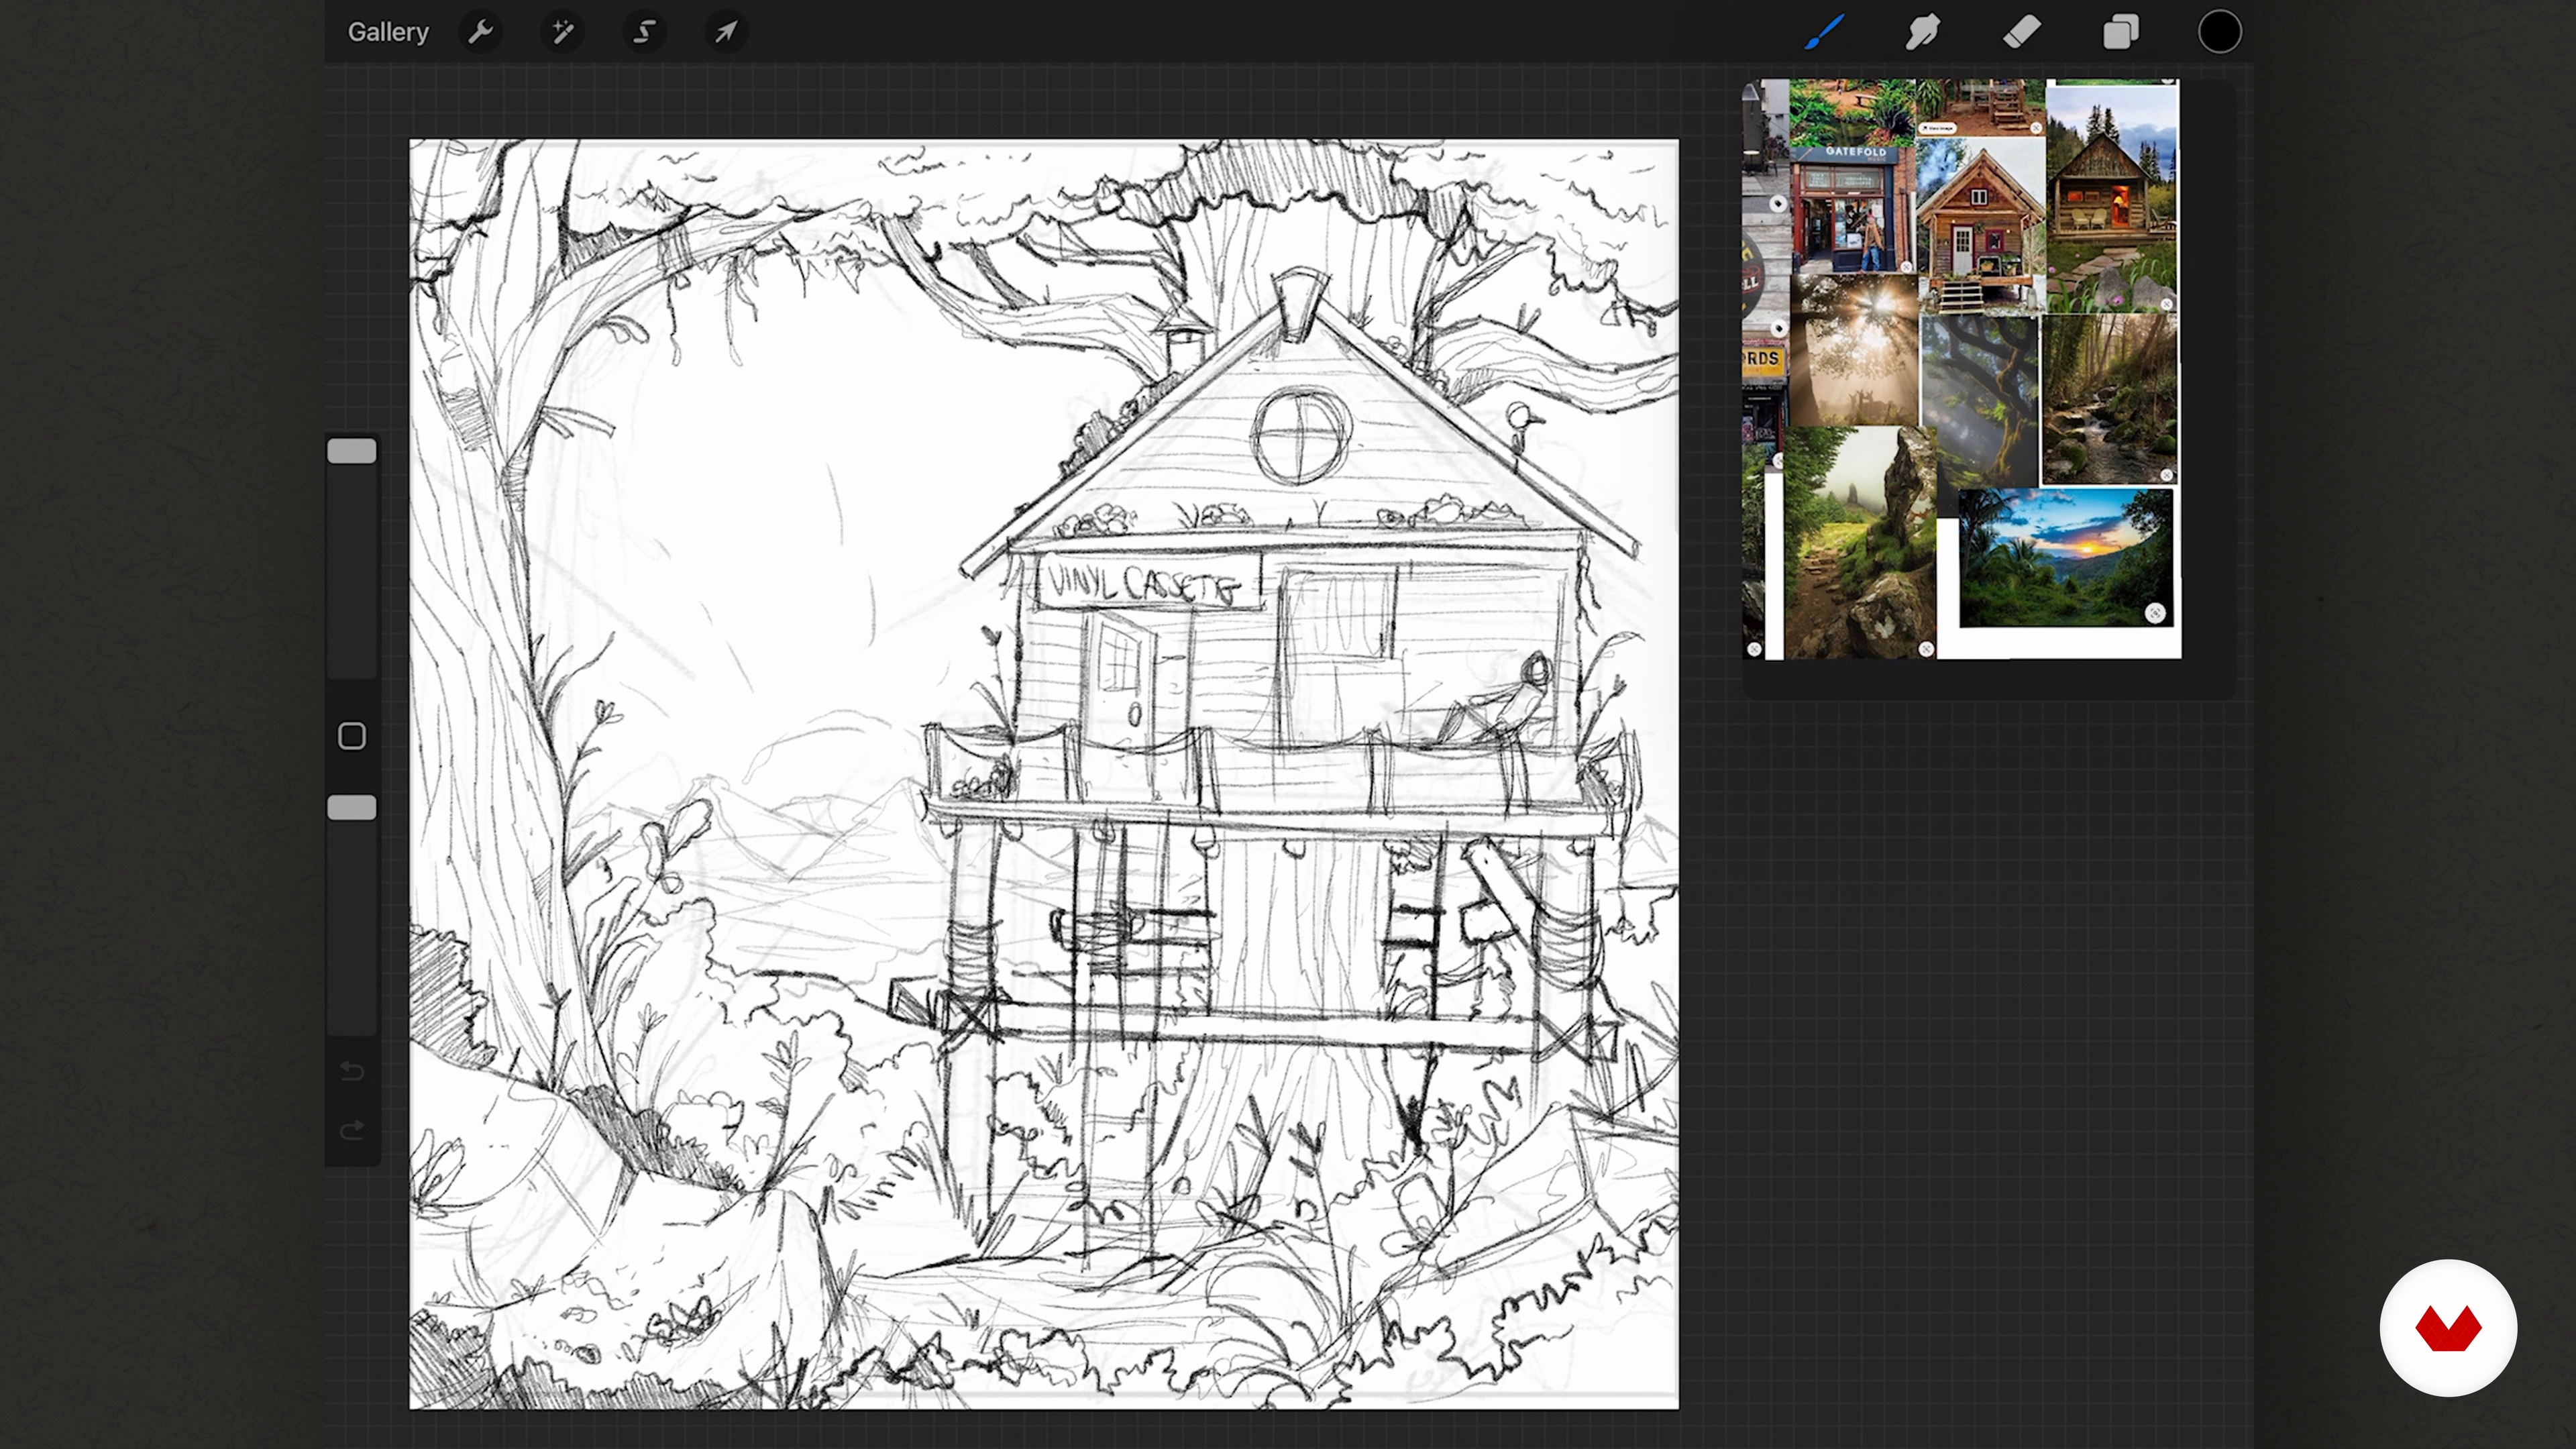2576x1449 pixels.
Task: Select the Eraser tool
Action: pyautogui.click(x=2022, y=32)
